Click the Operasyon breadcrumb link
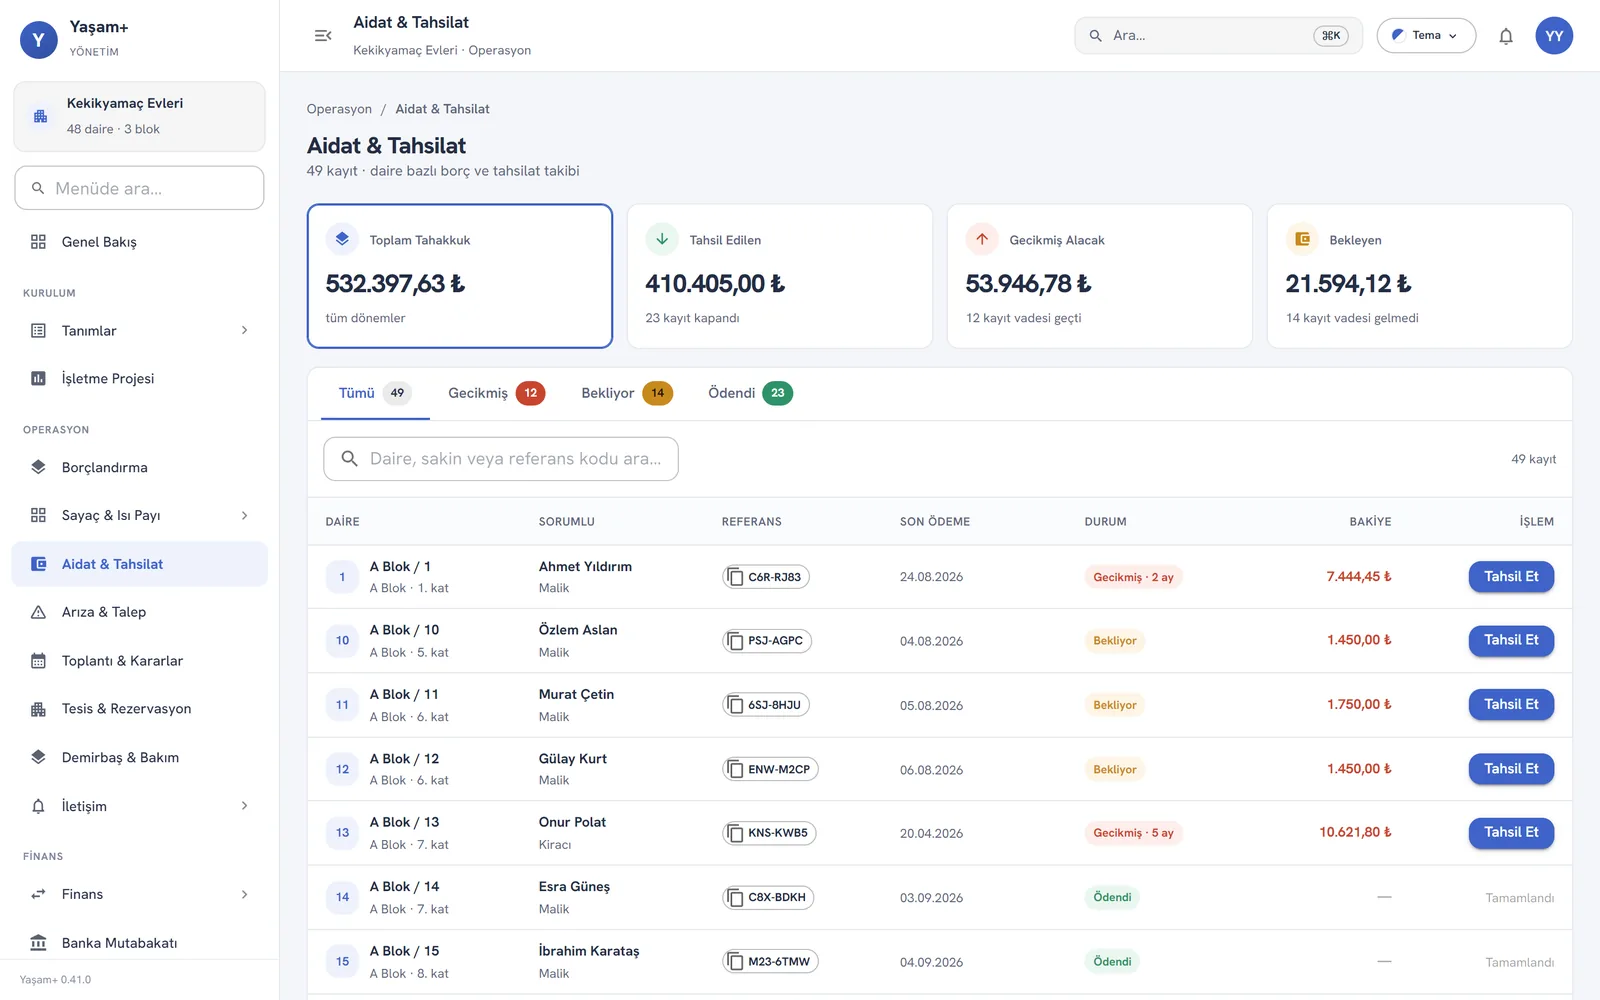 point(339,109)
